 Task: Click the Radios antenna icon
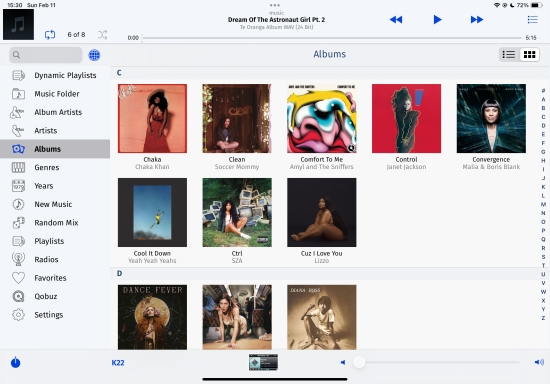pos(18,260)
